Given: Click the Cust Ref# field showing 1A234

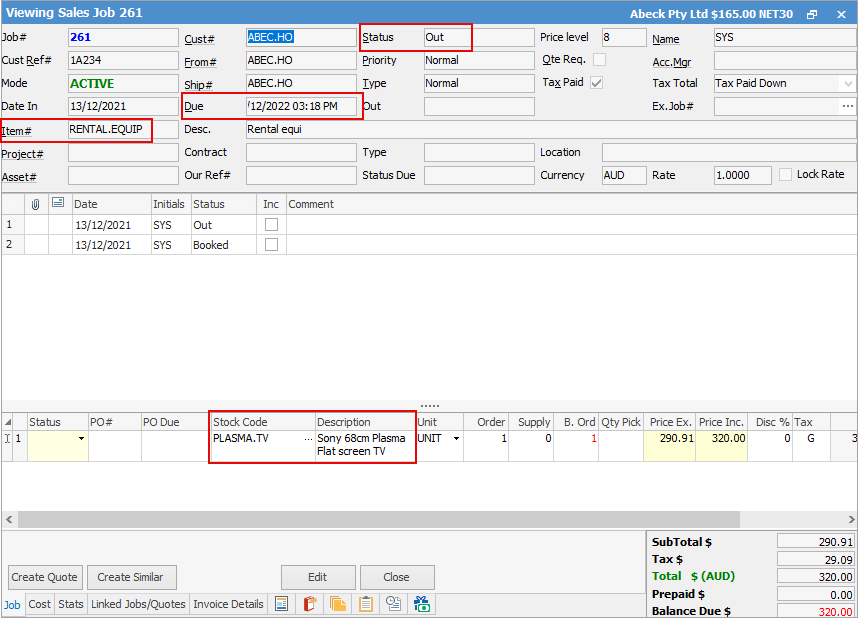Looking at the screenshot, I should pos(123,60).
